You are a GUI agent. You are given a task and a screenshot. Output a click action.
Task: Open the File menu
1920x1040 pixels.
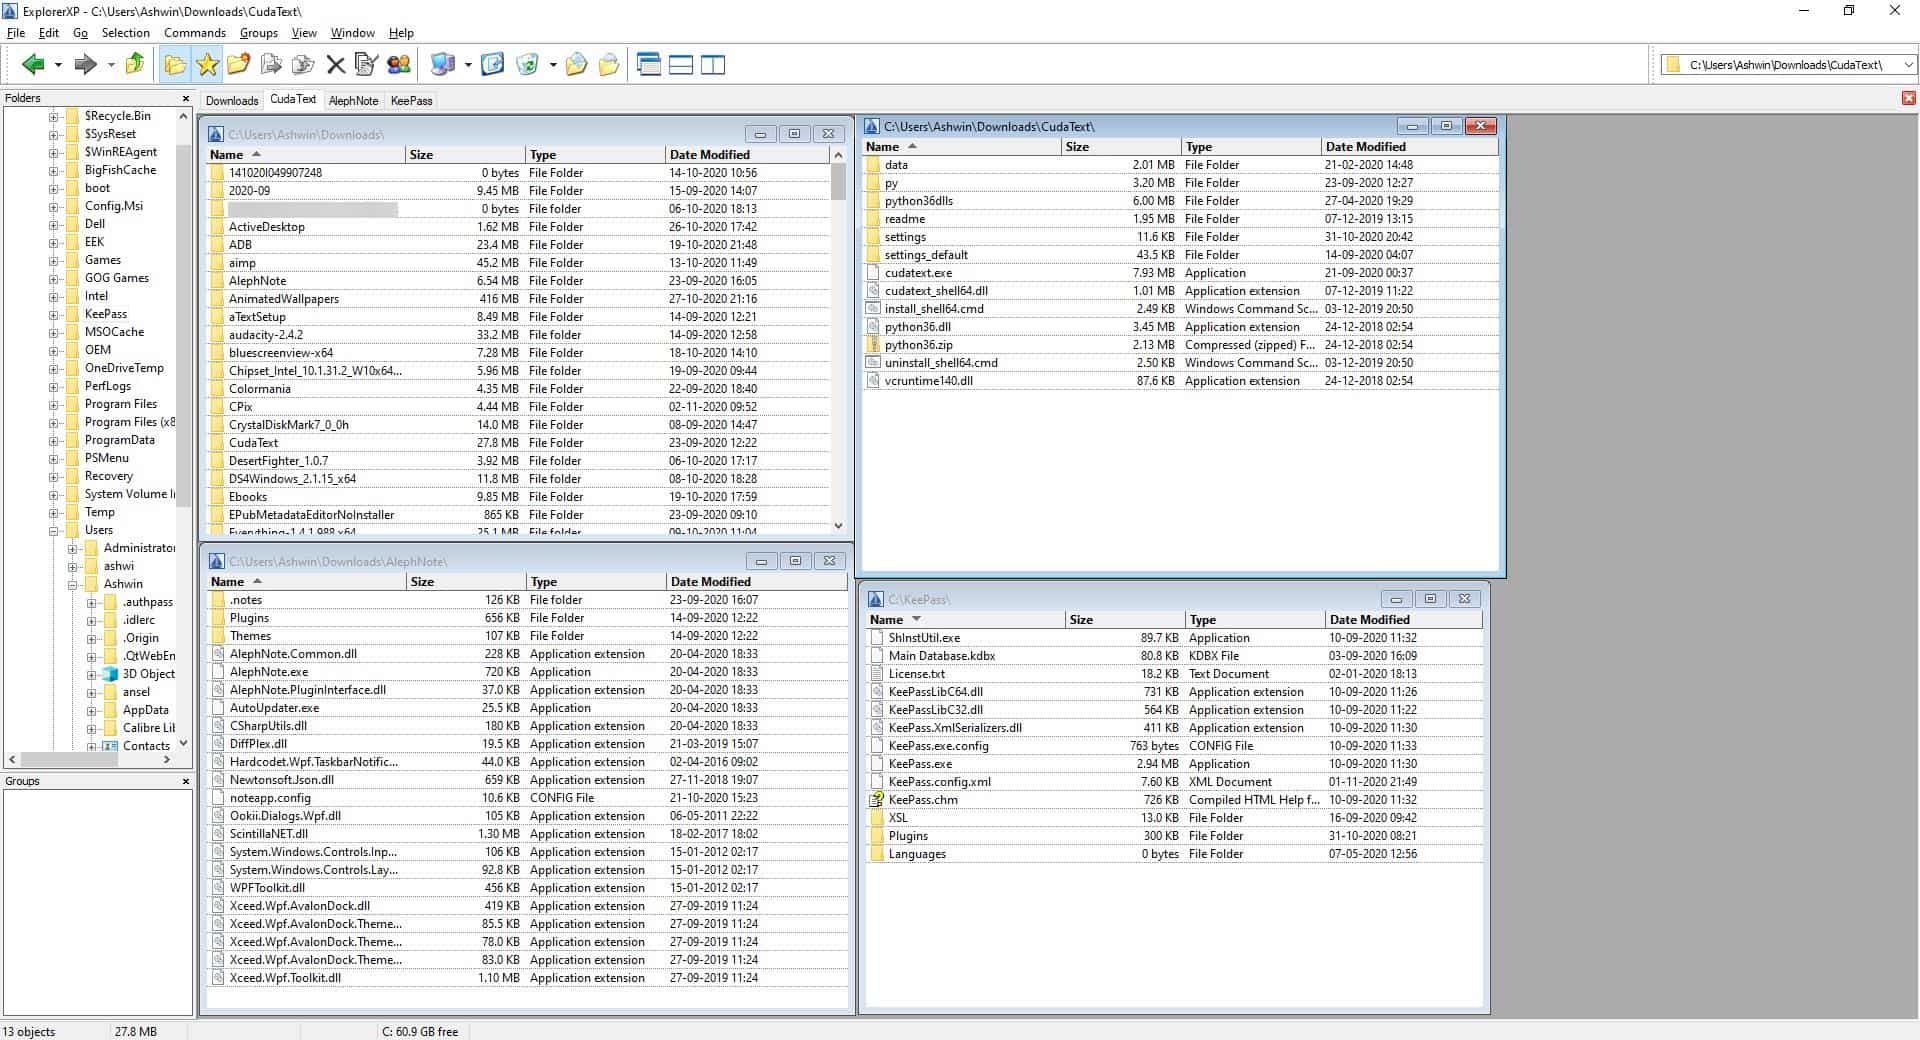(x=16, y=33)
